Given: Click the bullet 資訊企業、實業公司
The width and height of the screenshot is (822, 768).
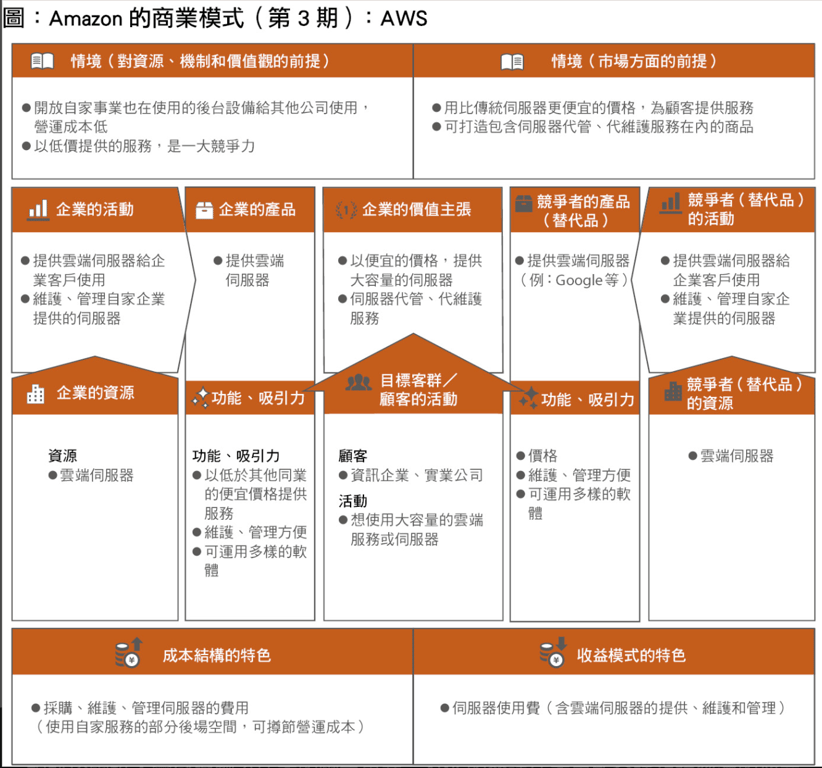Looking at the screenshot, I should [410, 475].
